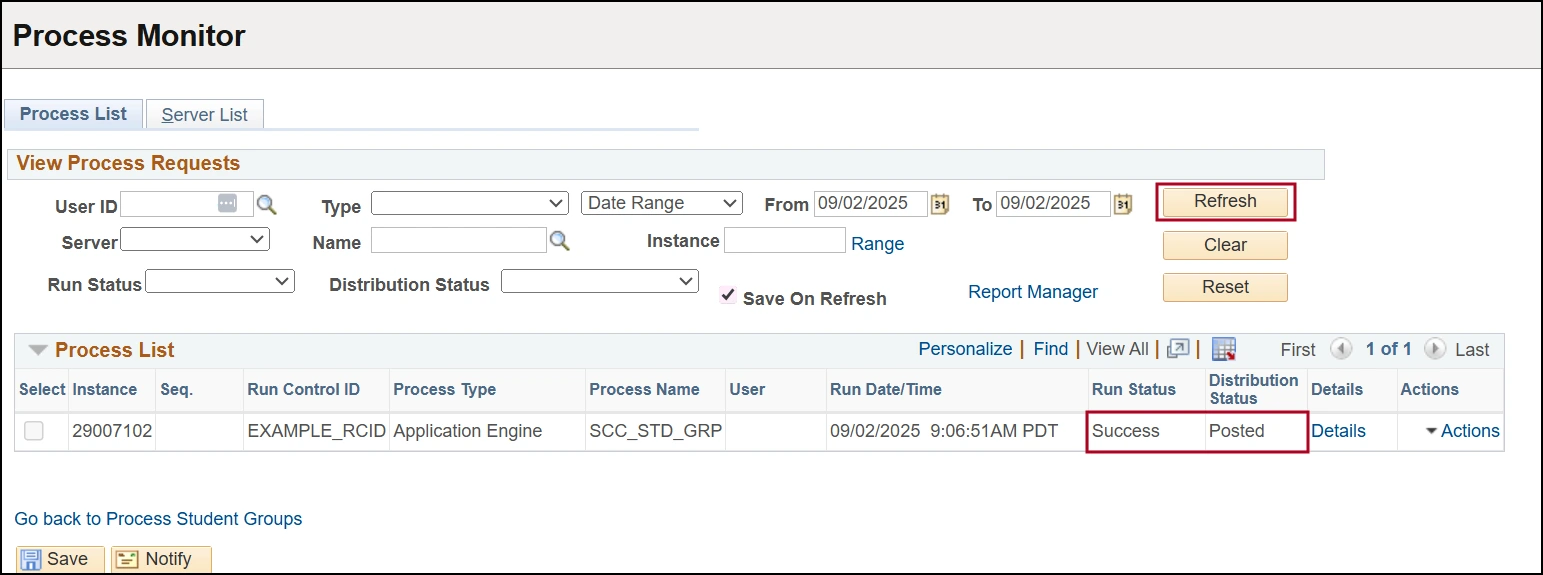This screenshot has height=575, width=1543.
Task: Check the Select box for instance 29007102
Action: 34,431
